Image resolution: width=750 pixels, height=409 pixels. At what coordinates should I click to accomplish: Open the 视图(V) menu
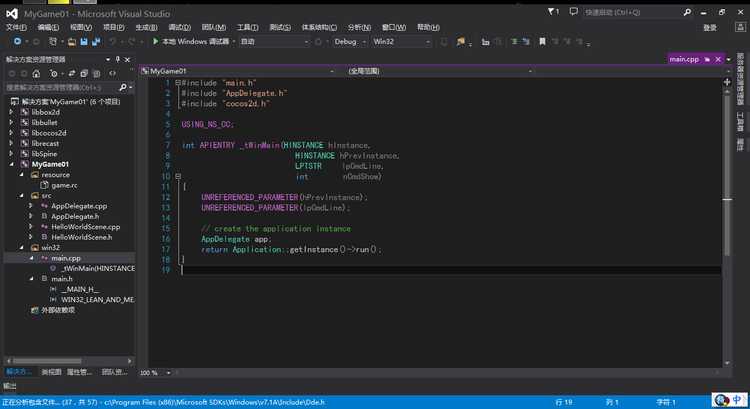pyautogui.click(x=81, y=27)
